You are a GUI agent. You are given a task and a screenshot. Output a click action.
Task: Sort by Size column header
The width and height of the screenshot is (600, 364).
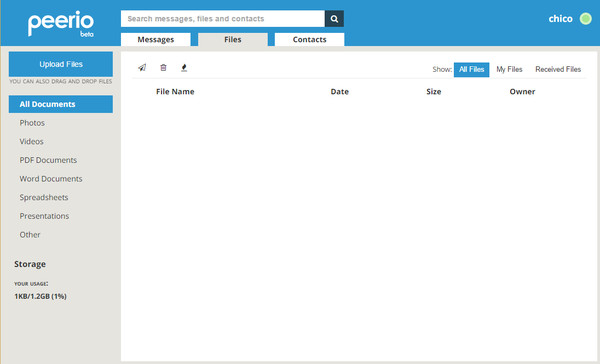tap(434, 91)
